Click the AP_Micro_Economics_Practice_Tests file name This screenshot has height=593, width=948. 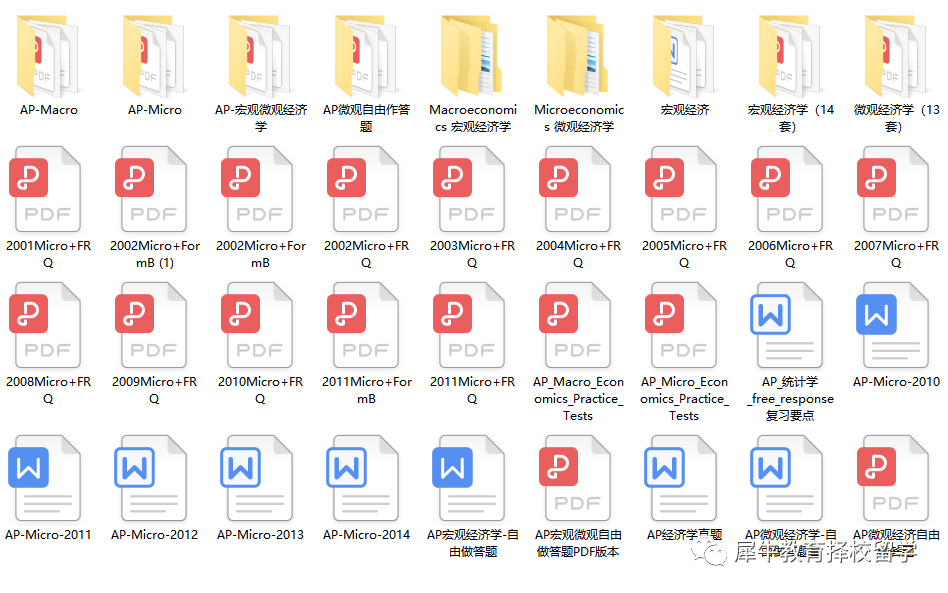click(x=684, y=399)
